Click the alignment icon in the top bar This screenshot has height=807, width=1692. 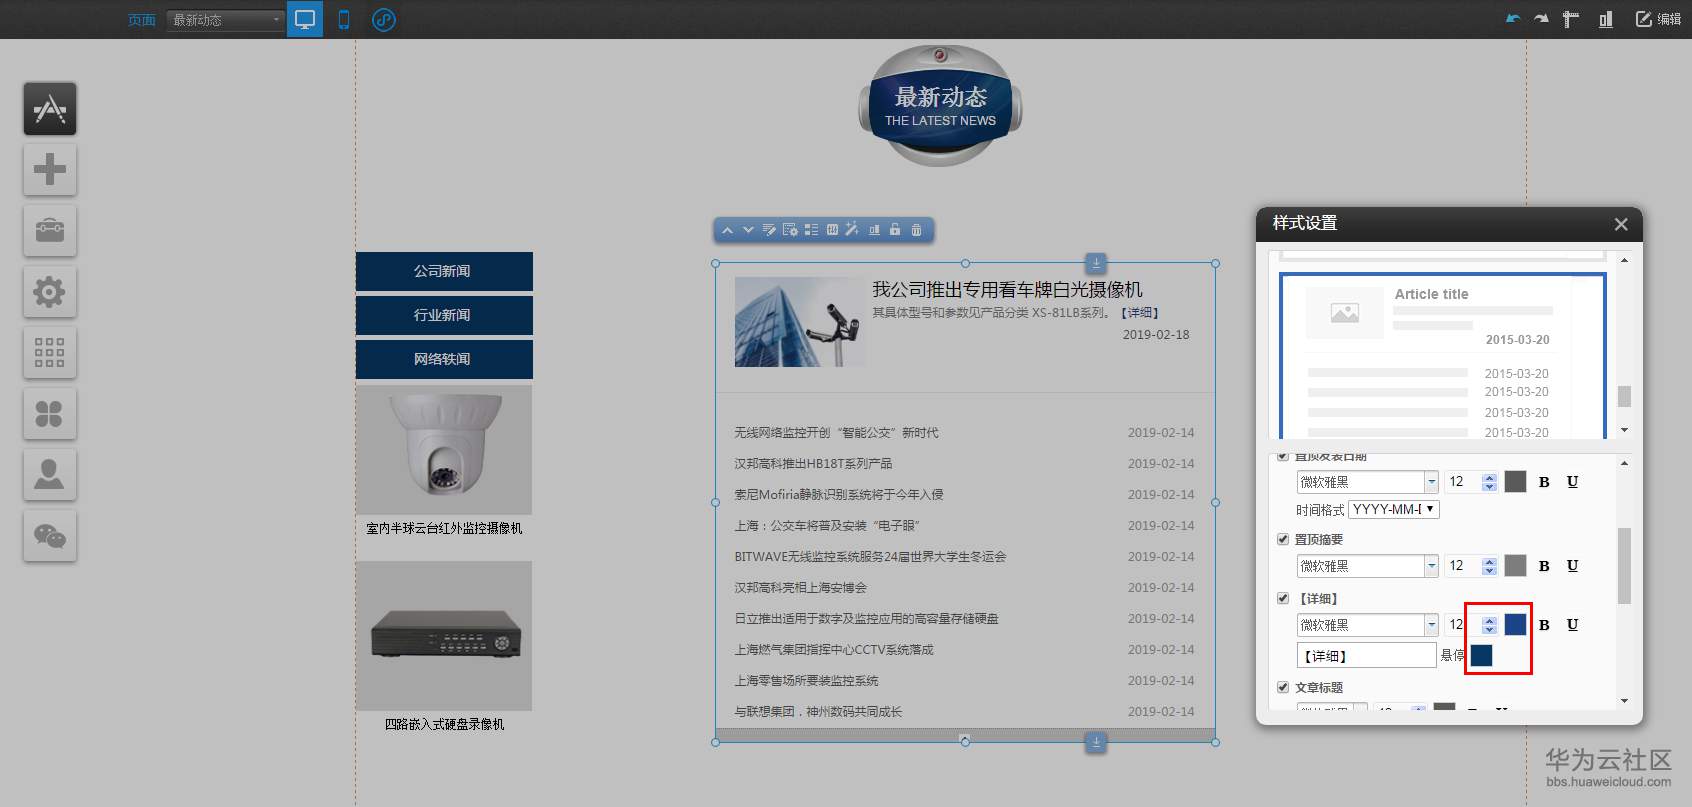click(1606, 19)
